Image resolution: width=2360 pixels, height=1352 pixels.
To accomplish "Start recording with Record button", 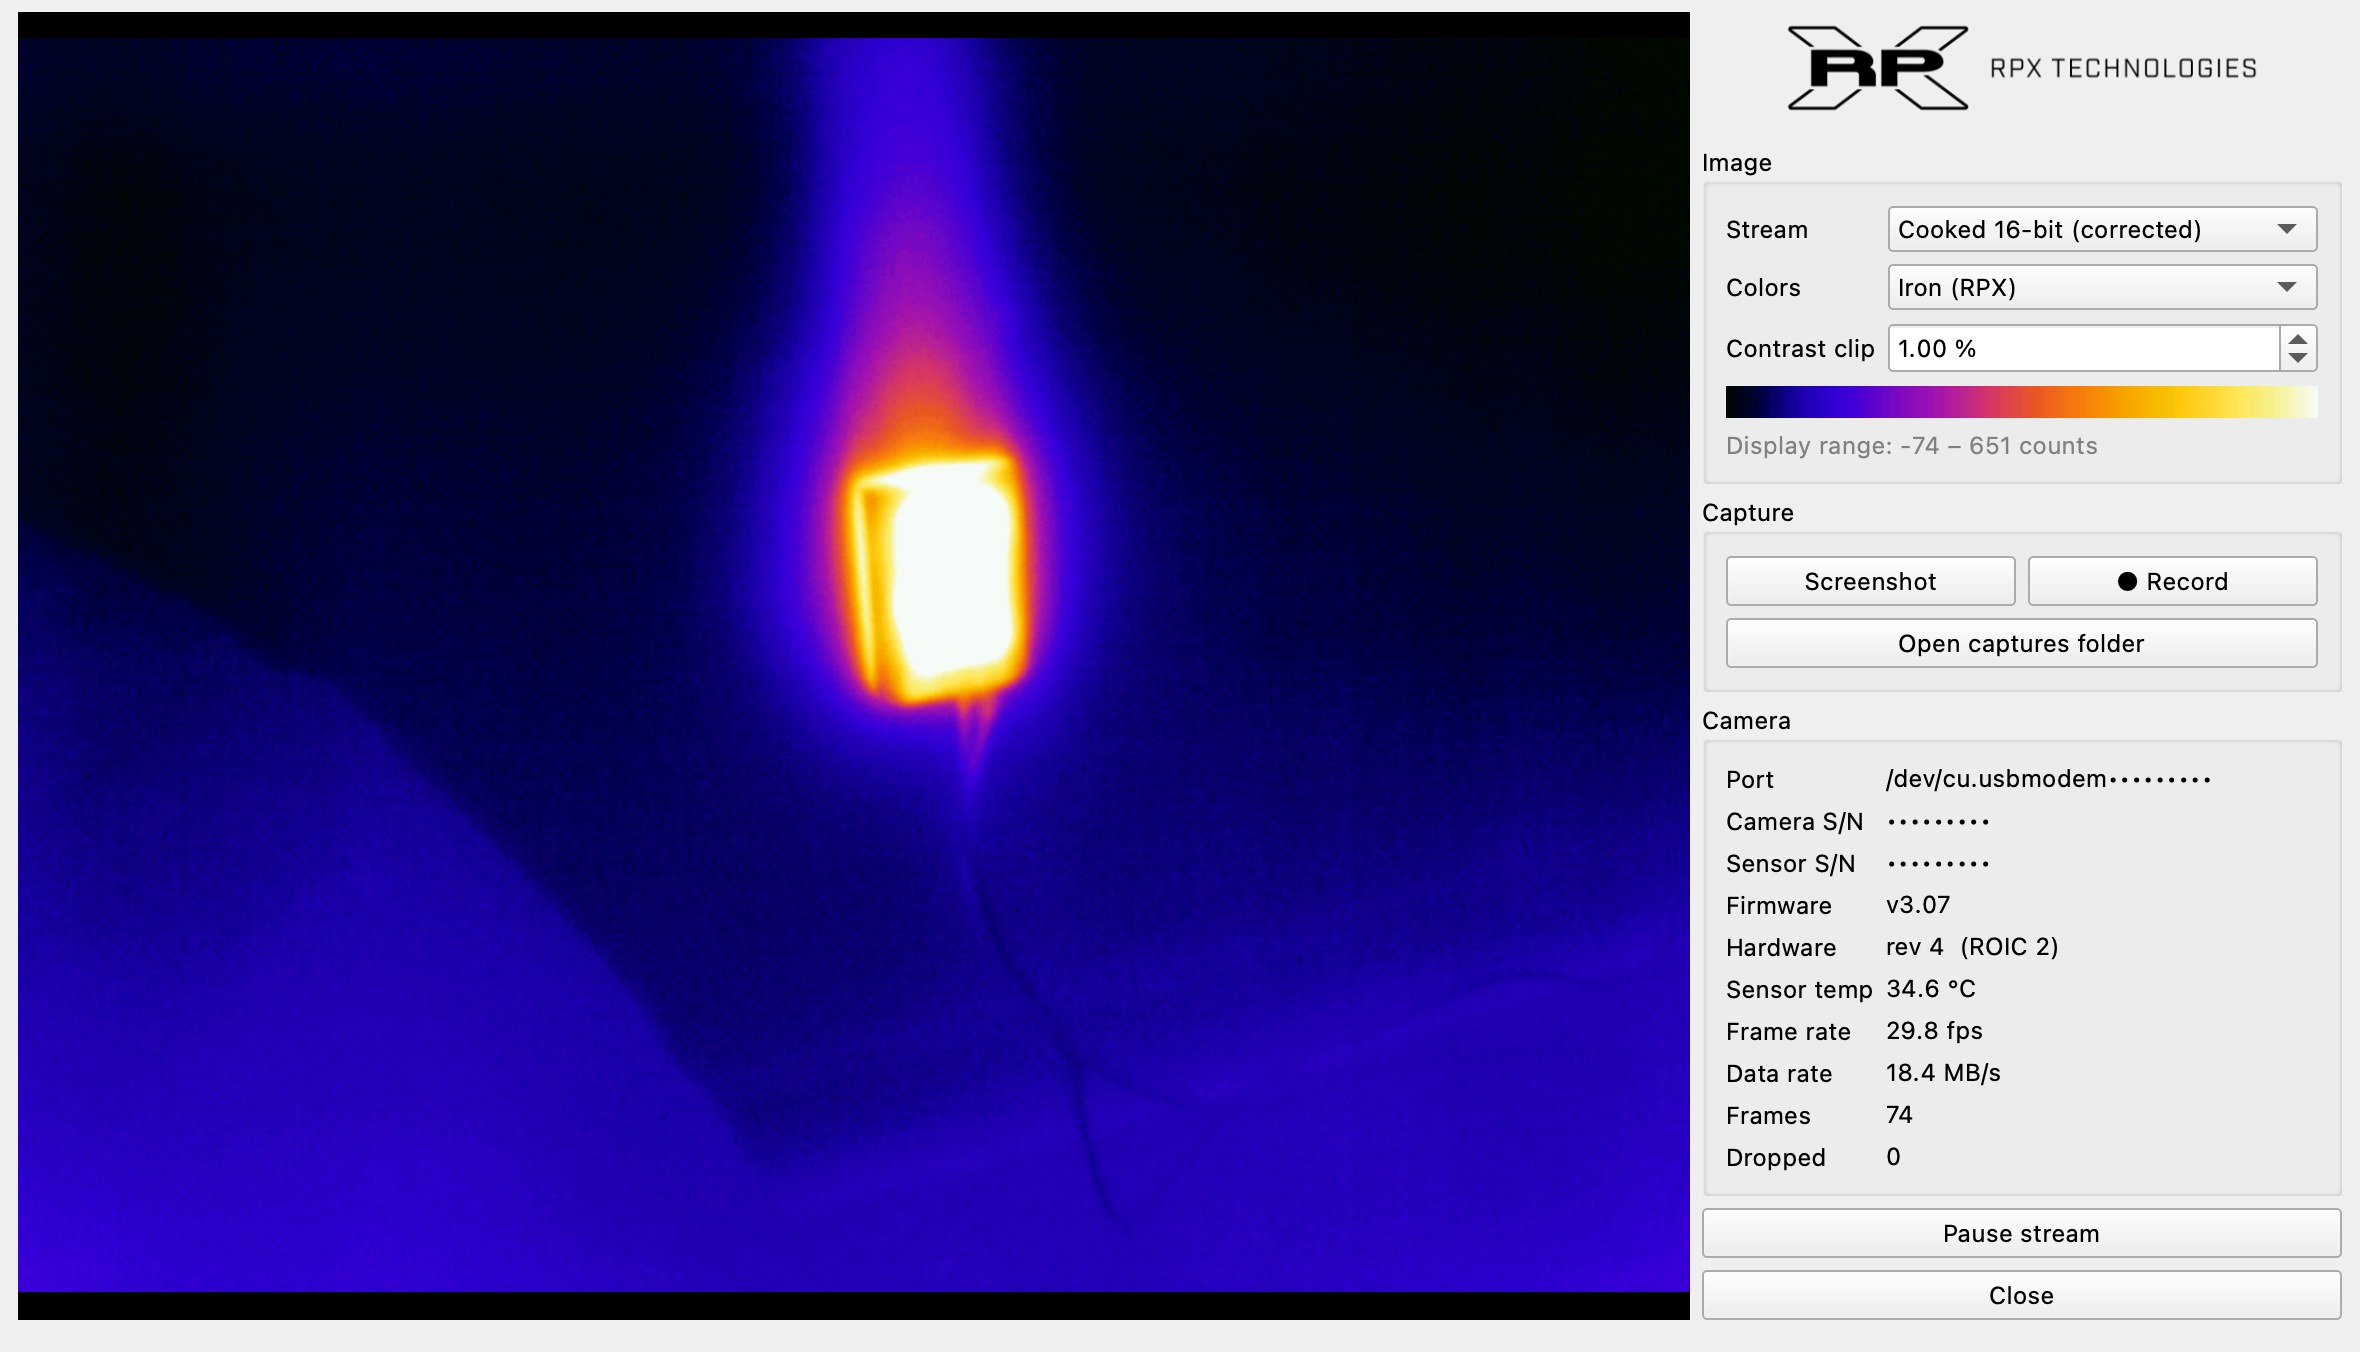I will coord(2172,581).
